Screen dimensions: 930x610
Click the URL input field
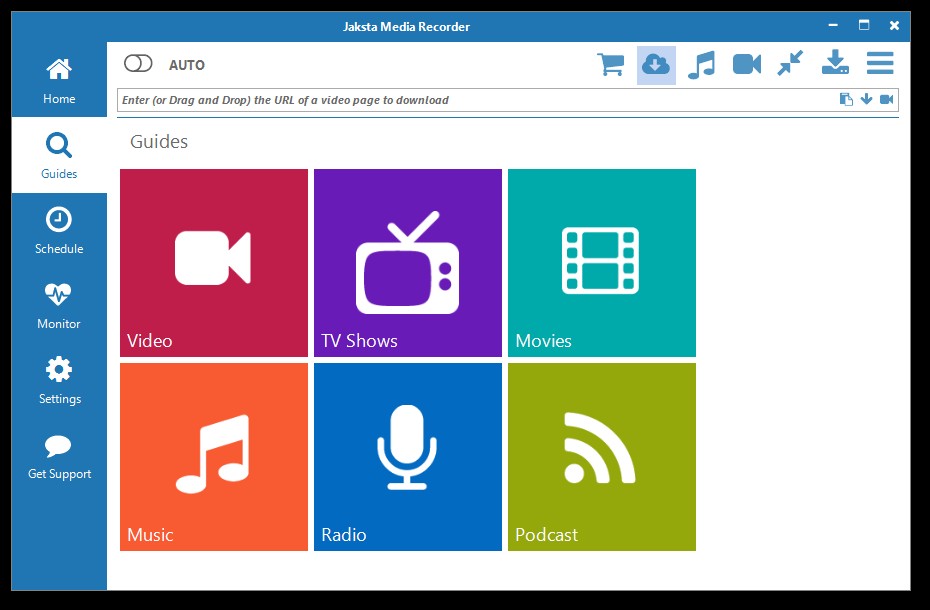[470, 100]
